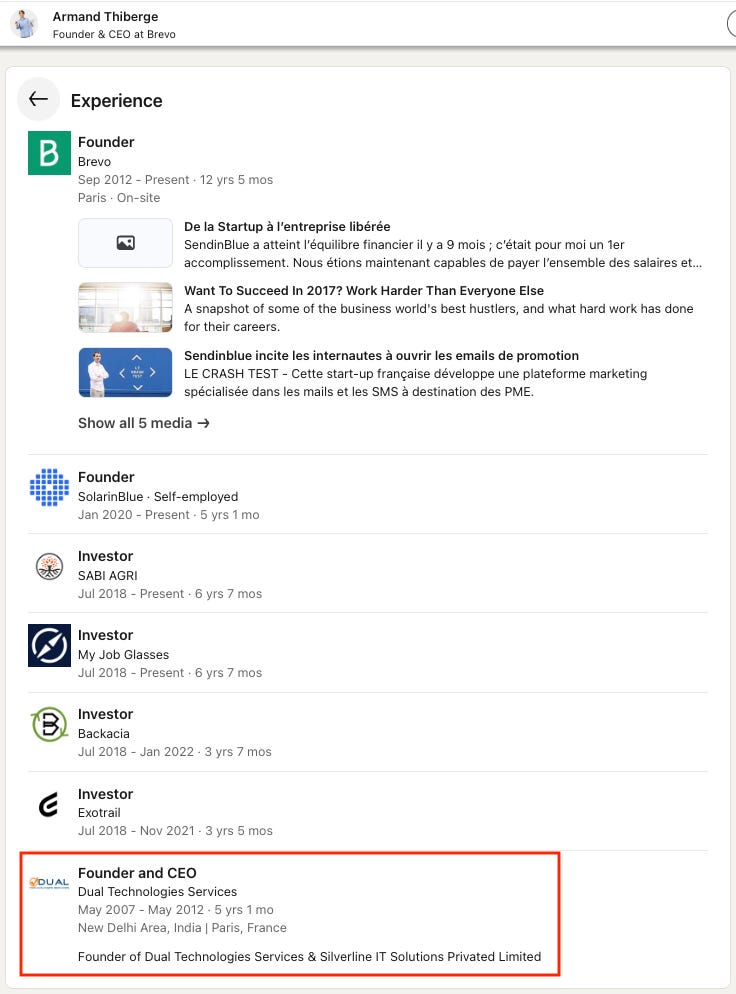Select Dual Technologies Services company name
The height and width of the screenshot is (994, 736).
coord(157,891)
